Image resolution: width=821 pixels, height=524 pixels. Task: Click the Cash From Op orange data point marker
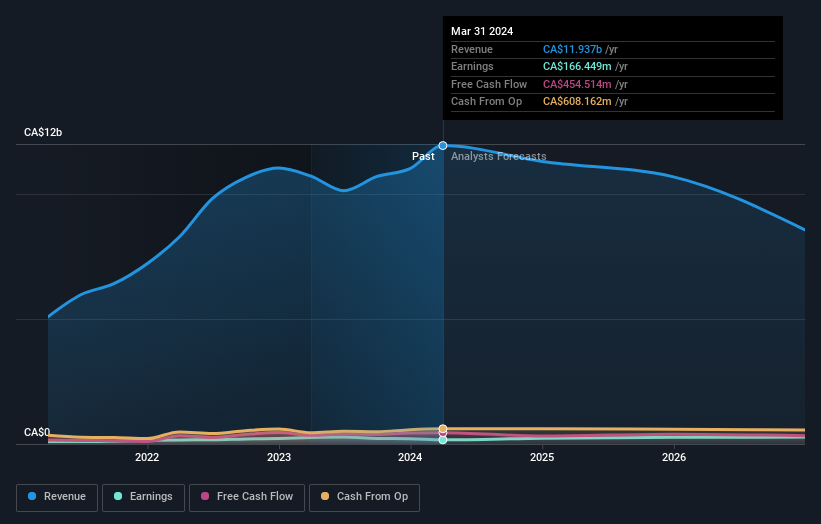click(443, 429)
